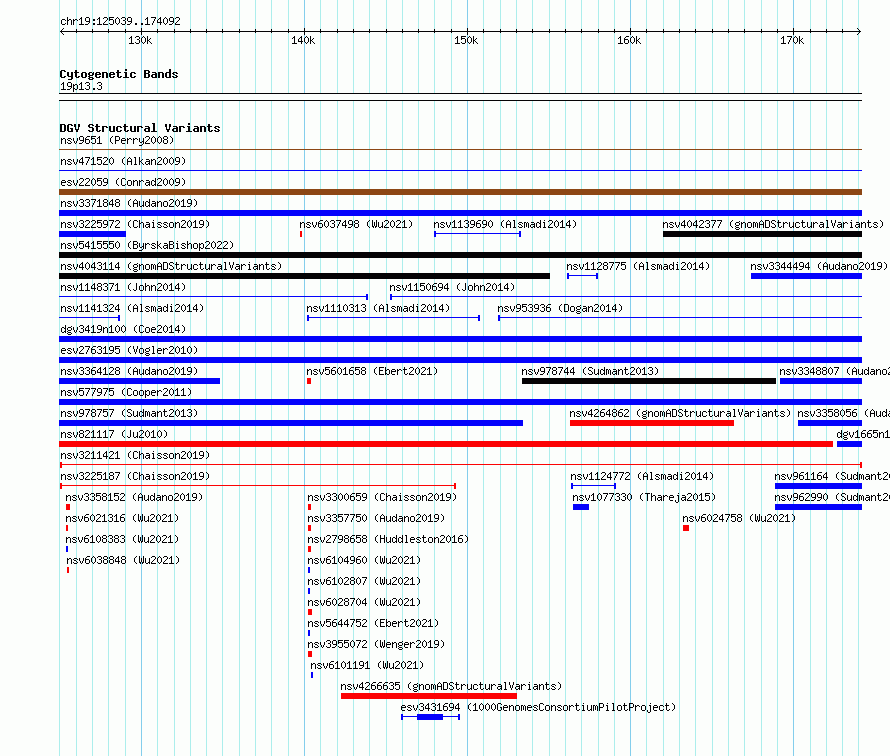Click nsv3300659 (Chaisson2019) label

coord(382,497)
